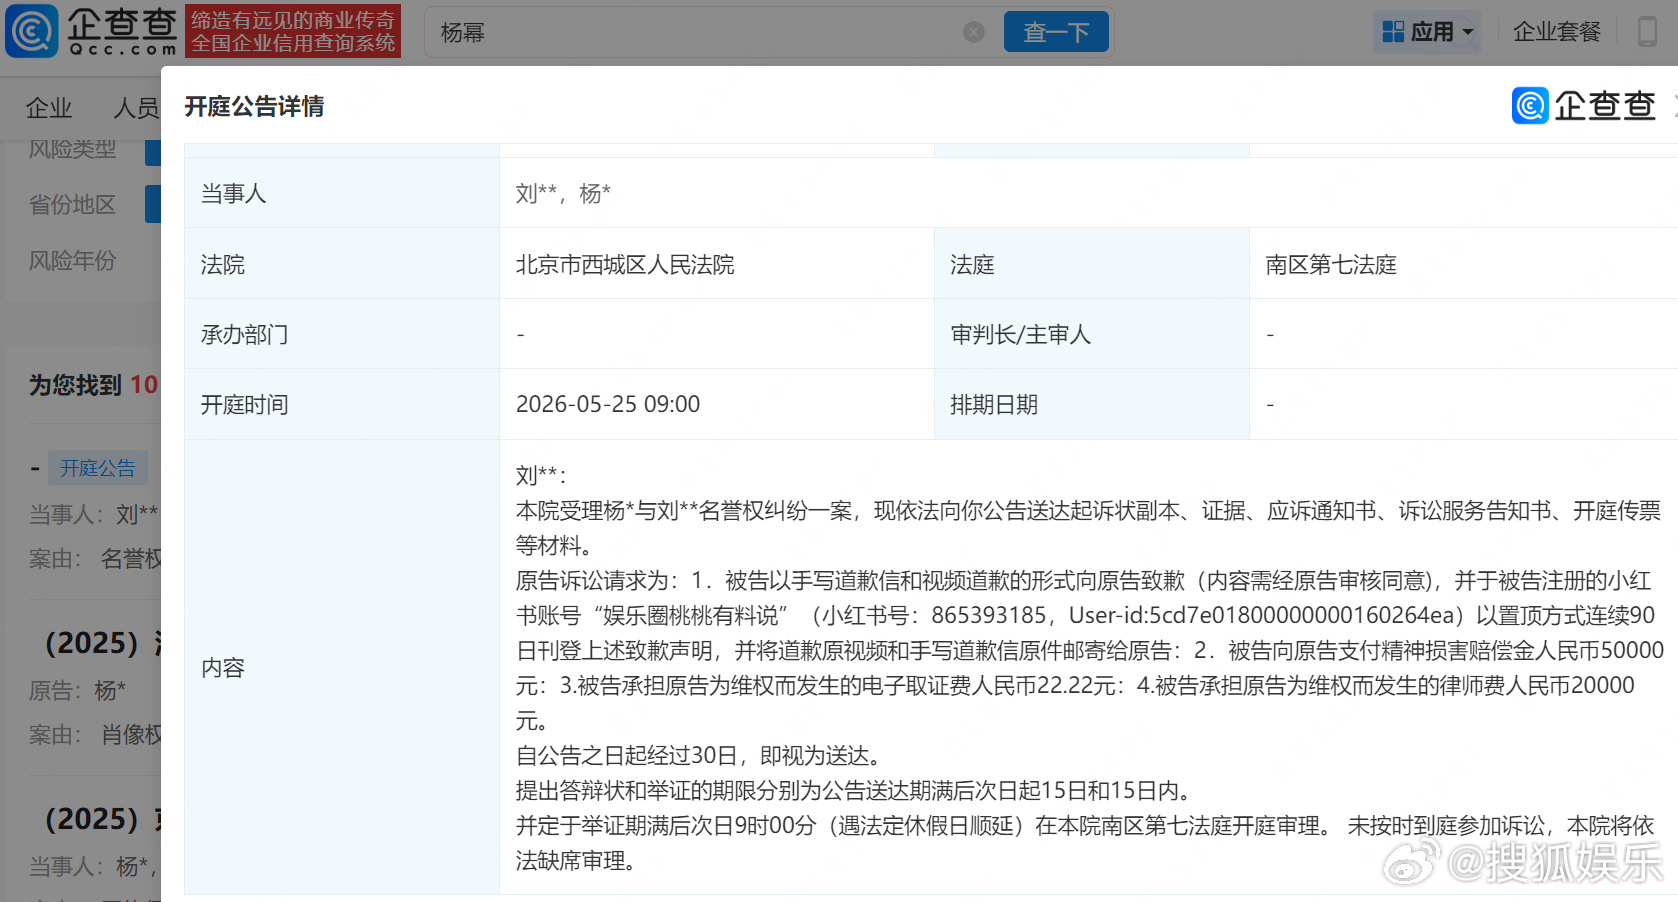Switch to the 企业 tab

[x=49, y=108]
